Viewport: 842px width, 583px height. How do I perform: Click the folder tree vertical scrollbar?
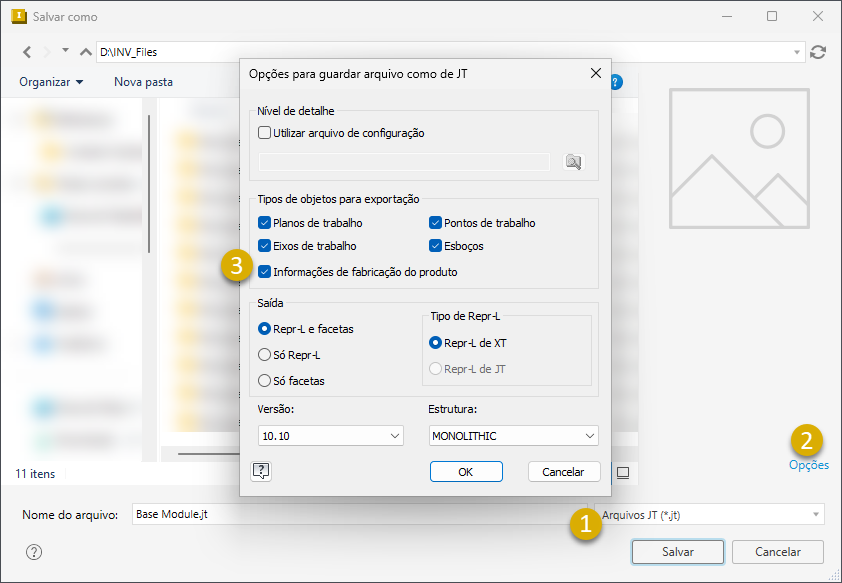point(149,184)
